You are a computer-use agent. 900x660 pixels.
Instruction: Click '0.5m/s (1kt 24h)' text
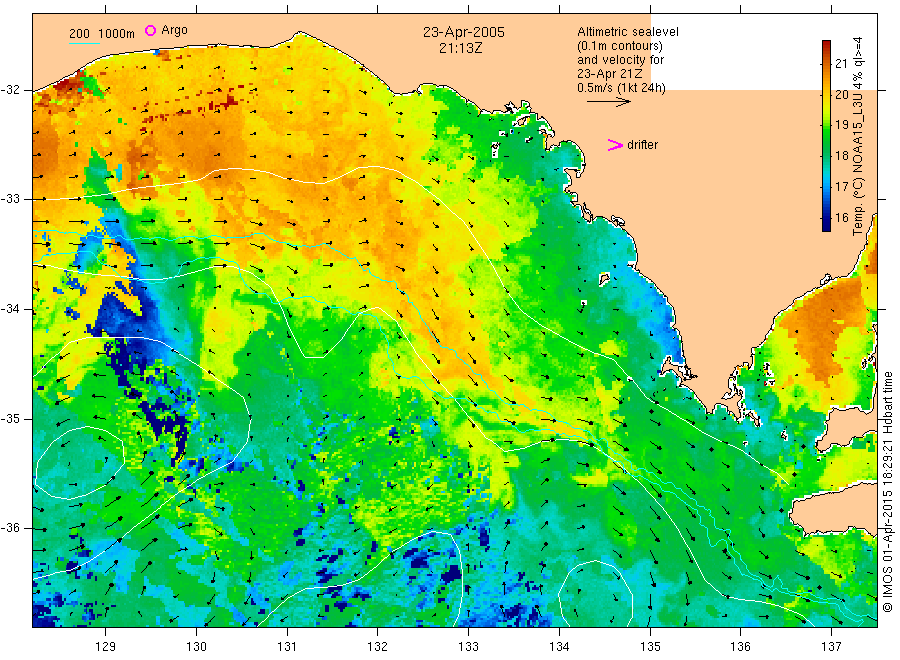point(622,88)
